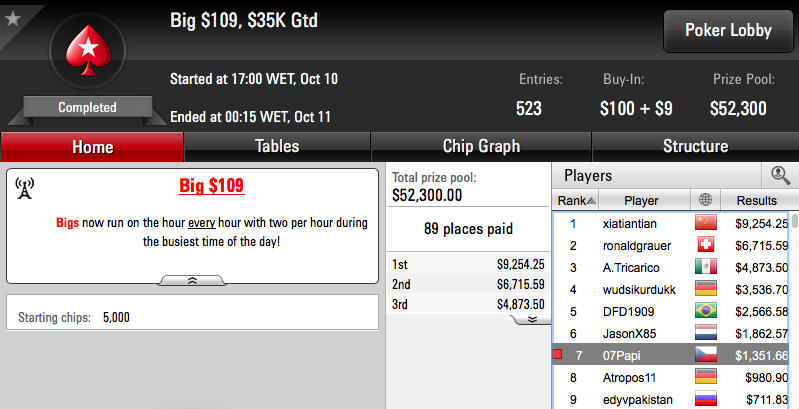Expand the prize payouts list
Screen dimensions: 799x409
tap(532, 319)
